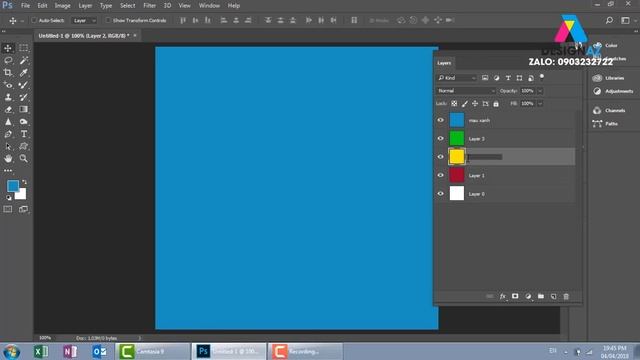Select the Zoom tool
The height and width of the screenshot is (360, 640).
24,158
